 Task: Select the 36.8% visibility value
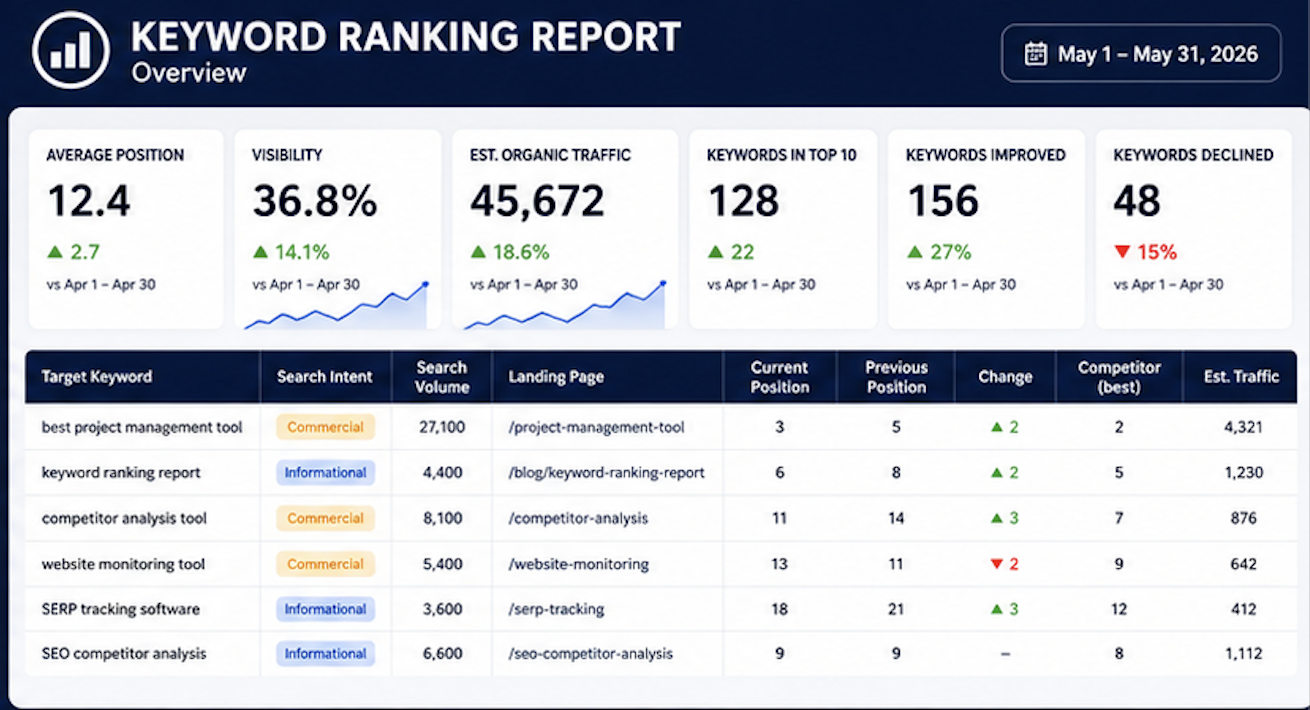coord(315,201)
